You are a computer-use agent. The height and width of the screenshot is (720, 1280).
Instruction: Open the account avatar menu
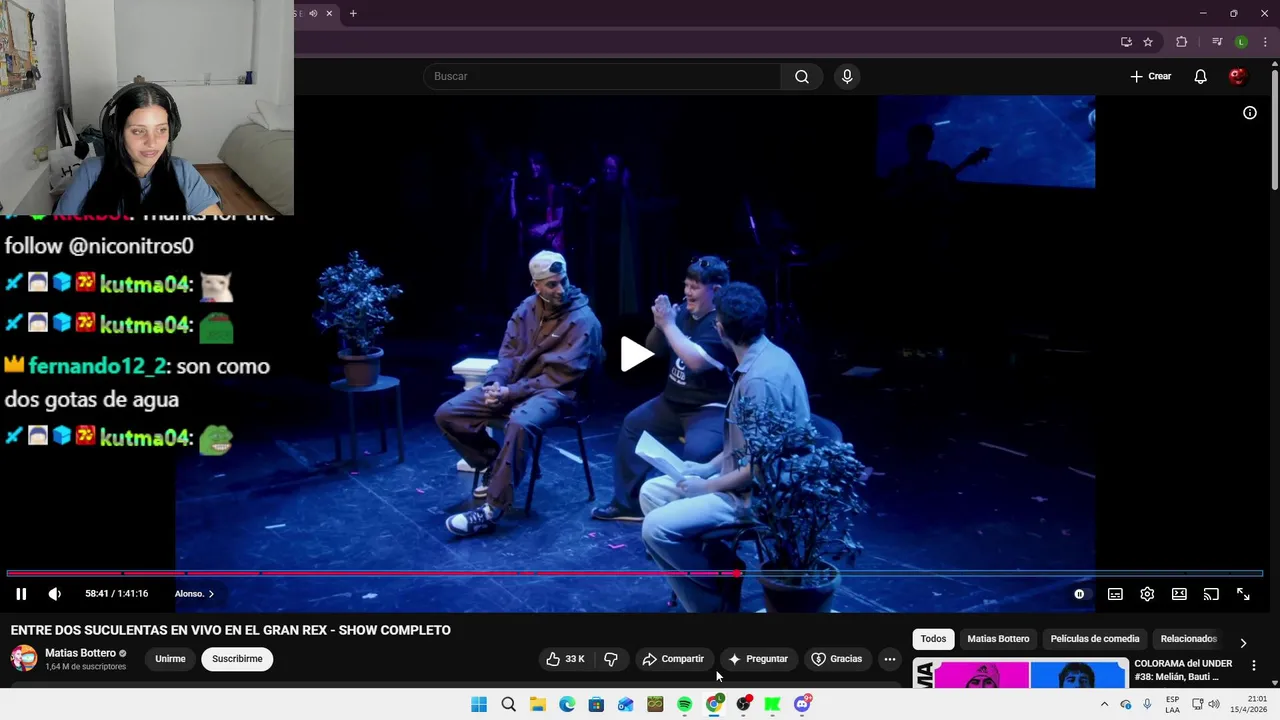1238,77
